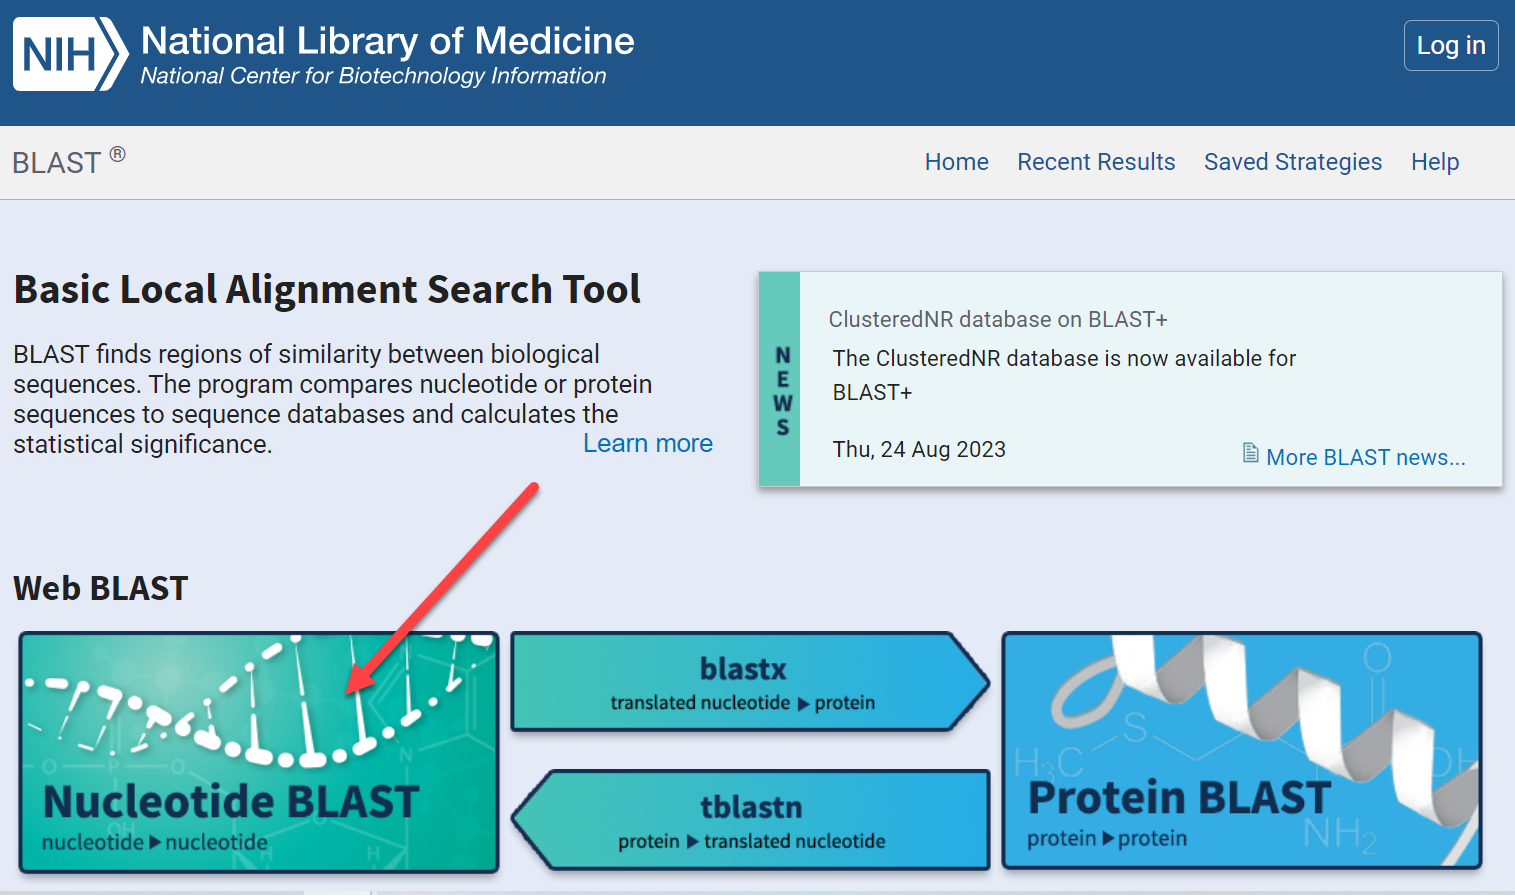Open More BLAST news link
Screen dimensions: 1515x895
click(1366, 457)
